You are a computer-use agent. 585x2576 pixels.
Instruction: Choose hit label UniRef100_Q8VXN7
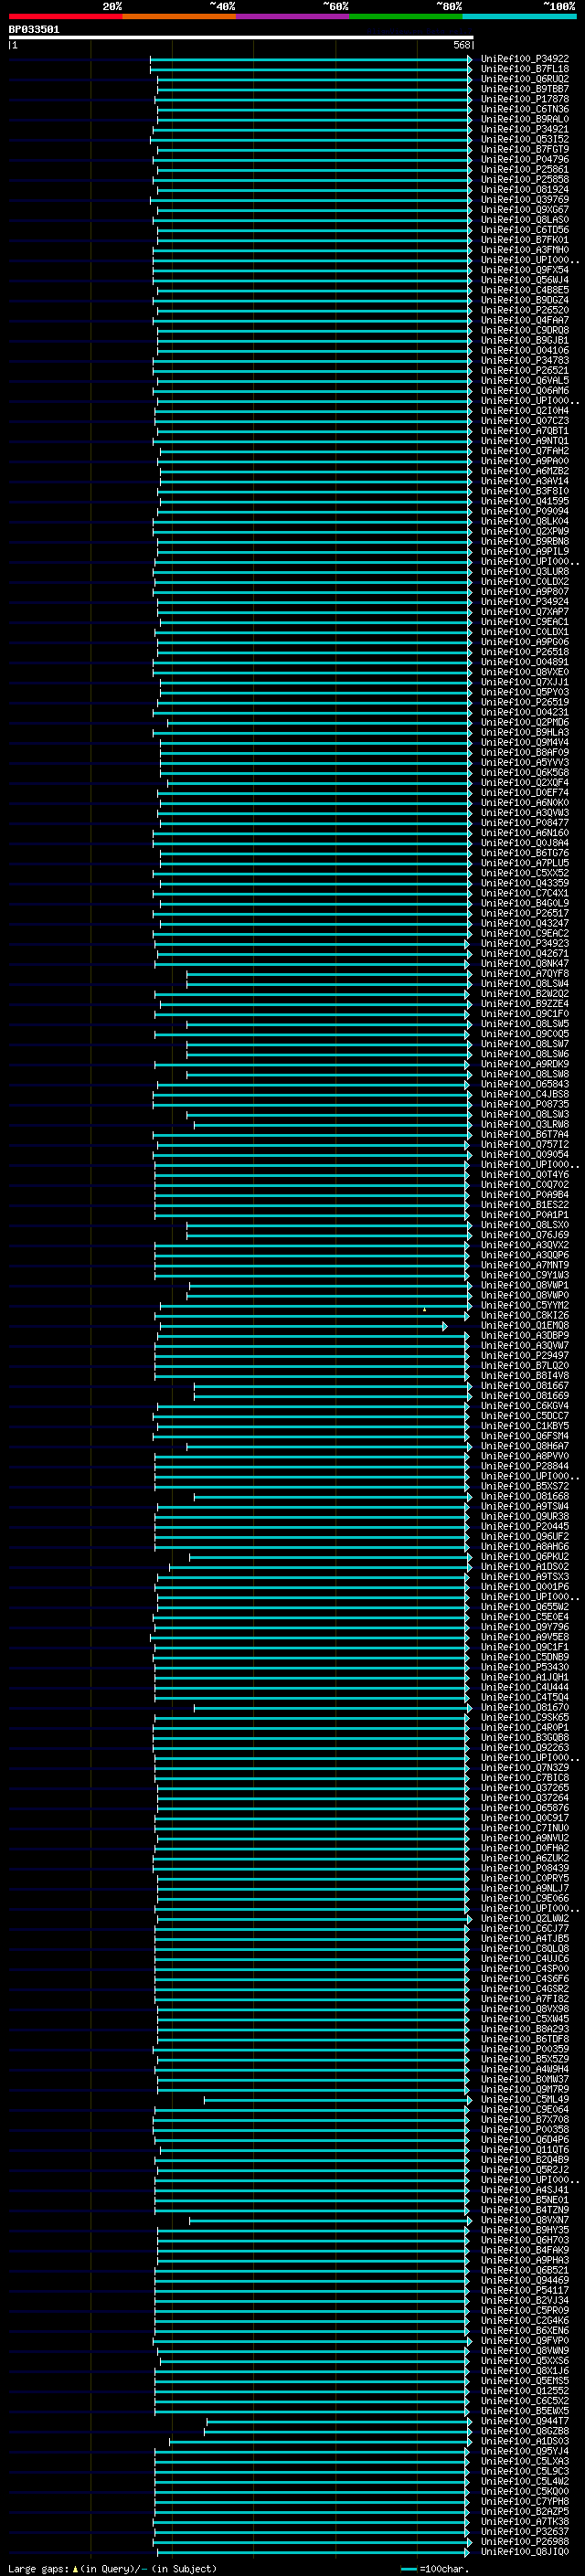pyautogui.click(x=524, y=2221)
